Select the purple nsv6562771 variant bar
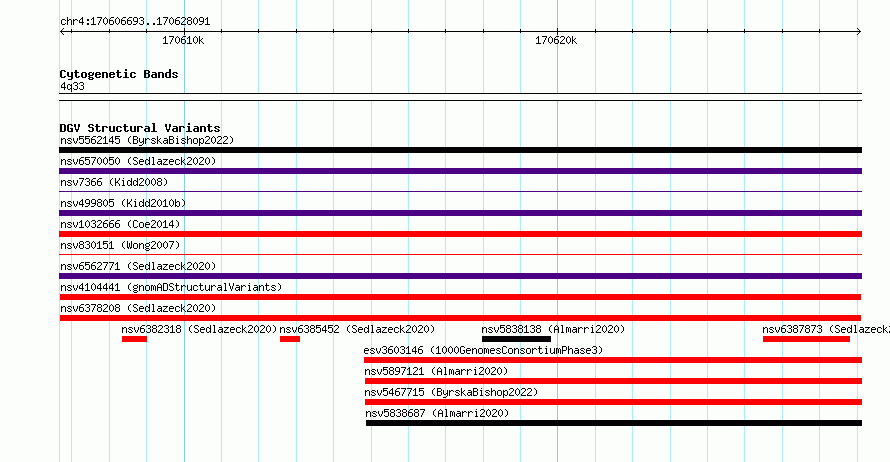Screen dimensions: 890x462 (460, 276)
